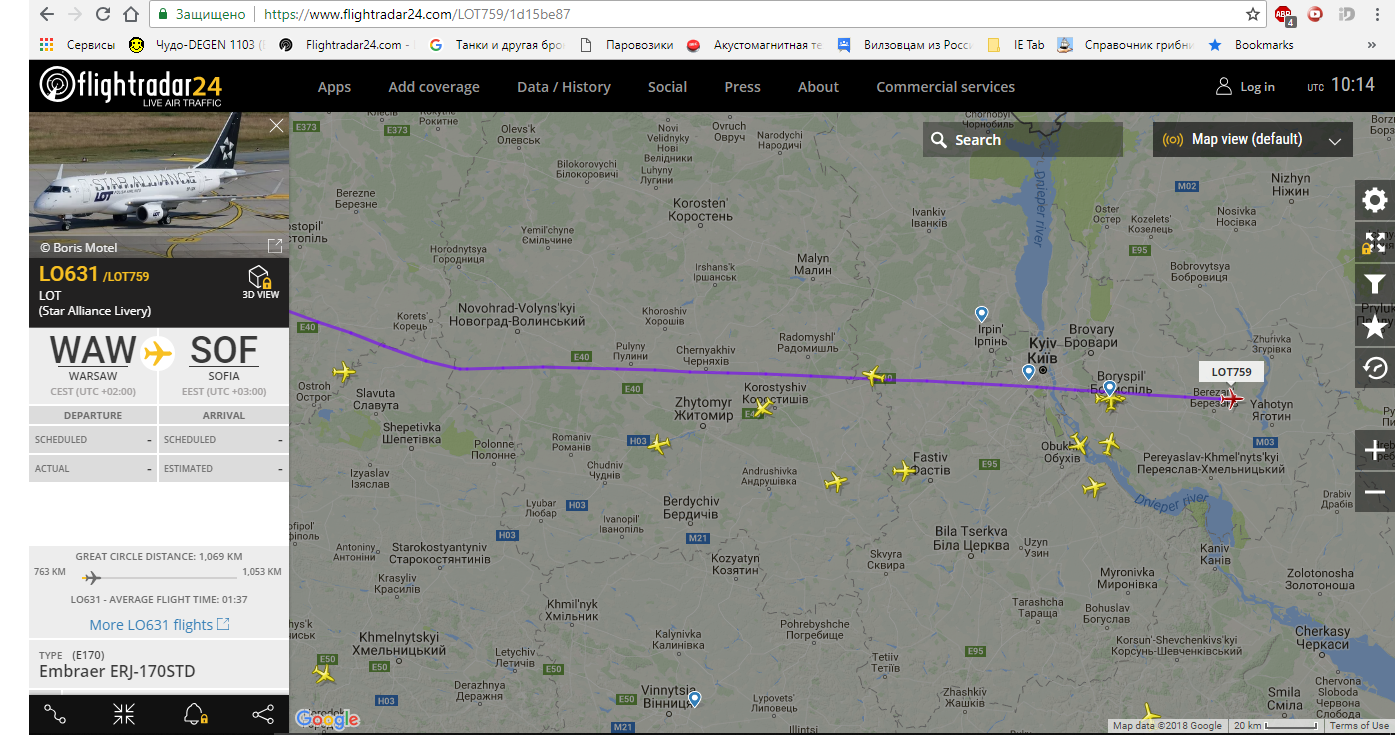Center map on aircraft icon

(124, 714)
